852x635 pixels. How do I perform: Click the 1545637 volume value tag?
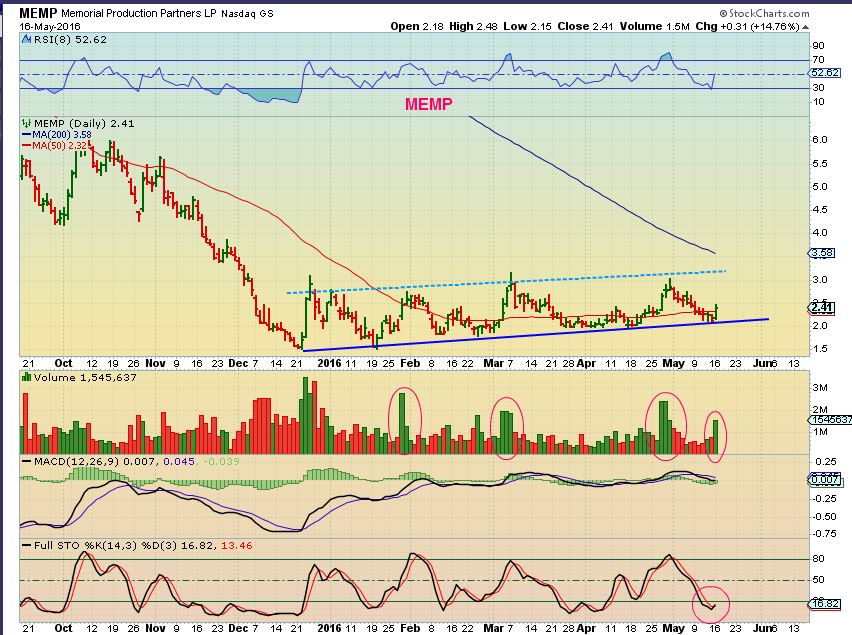point(830,419)
